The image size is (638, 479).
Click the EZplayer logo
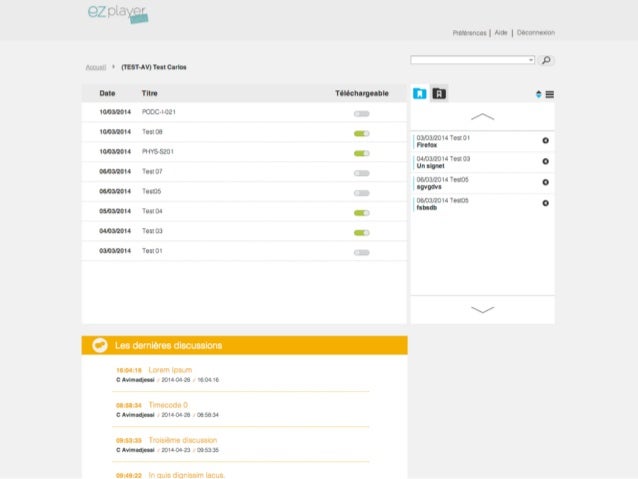pos(118,14)
